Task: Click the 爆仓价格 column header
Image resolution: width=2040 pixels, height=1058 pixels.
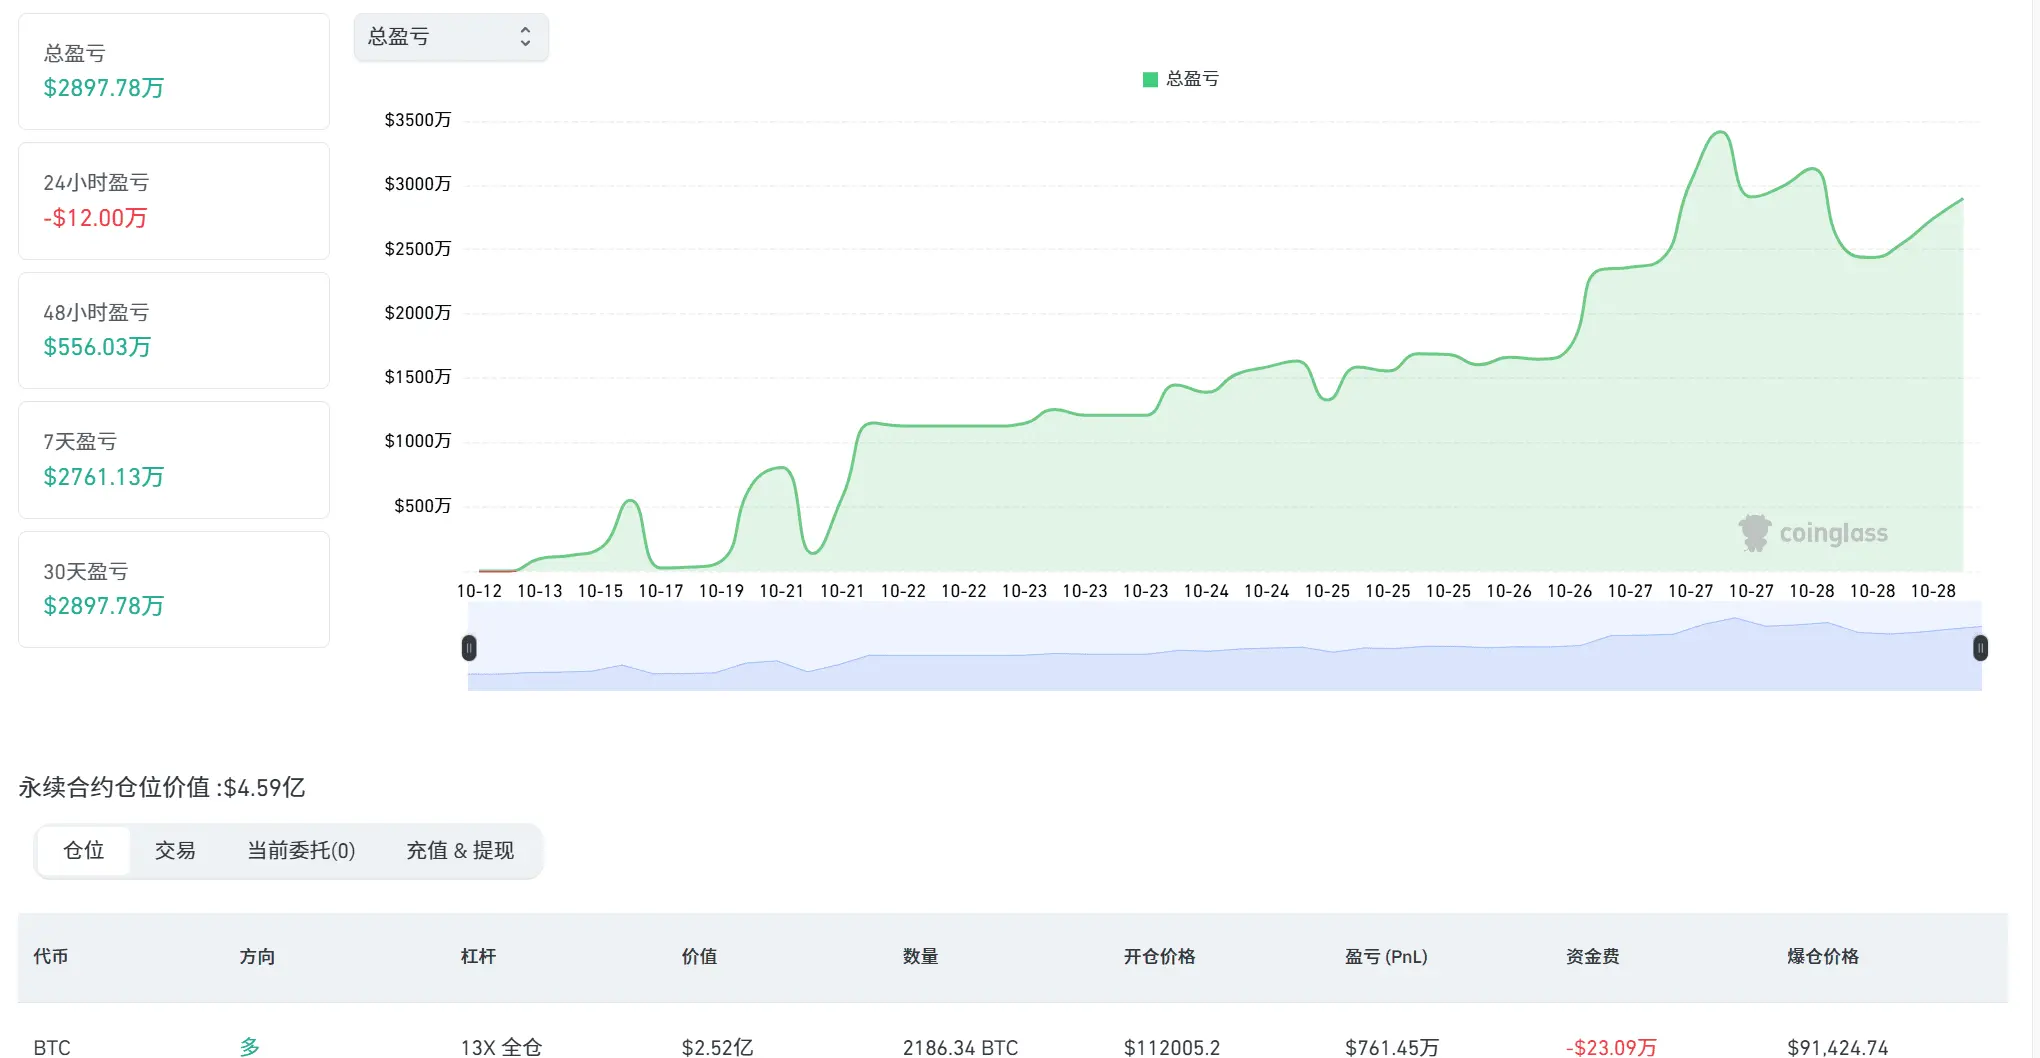Action: [x=1822, y=957]
